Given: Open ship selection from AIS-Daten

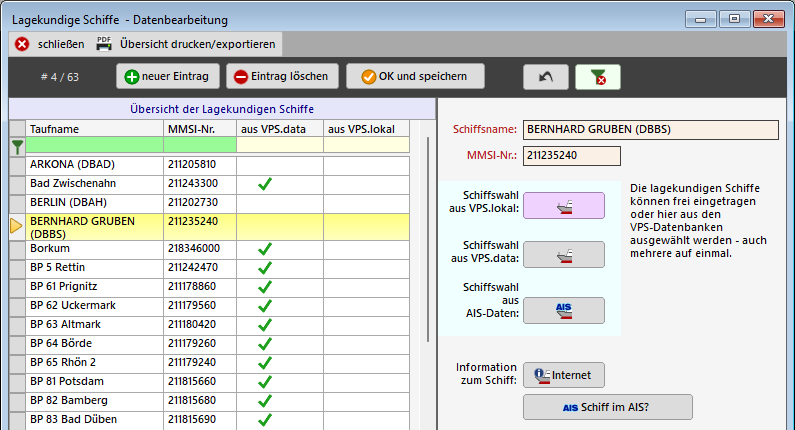Looking at the screenshot, I should click(x=564, y=310).
